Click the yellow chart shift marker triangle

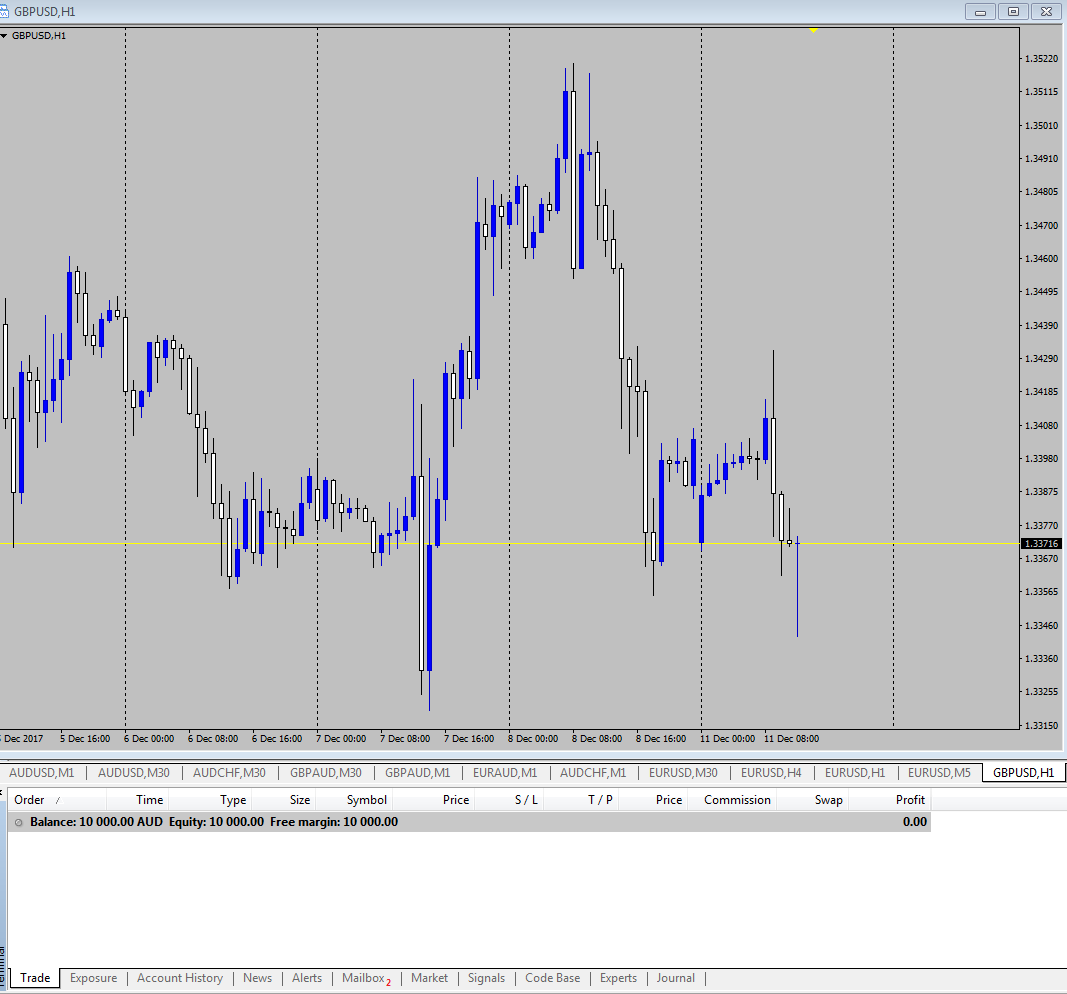click(x=813, y=30)
